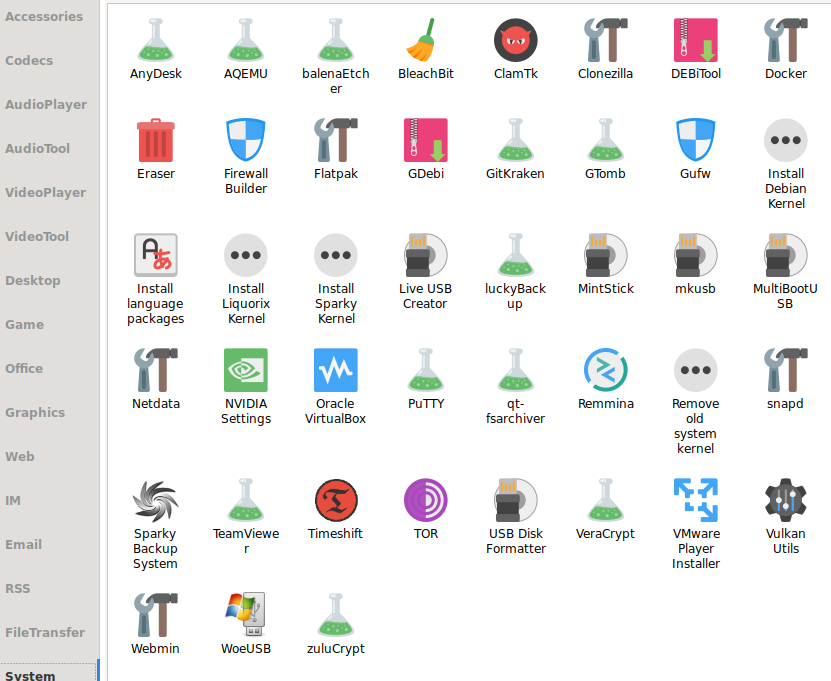Image resolution: width=831 pixels, height=681 pixels.
Task: Select the Webmin icon
Action: click(156, 615)
